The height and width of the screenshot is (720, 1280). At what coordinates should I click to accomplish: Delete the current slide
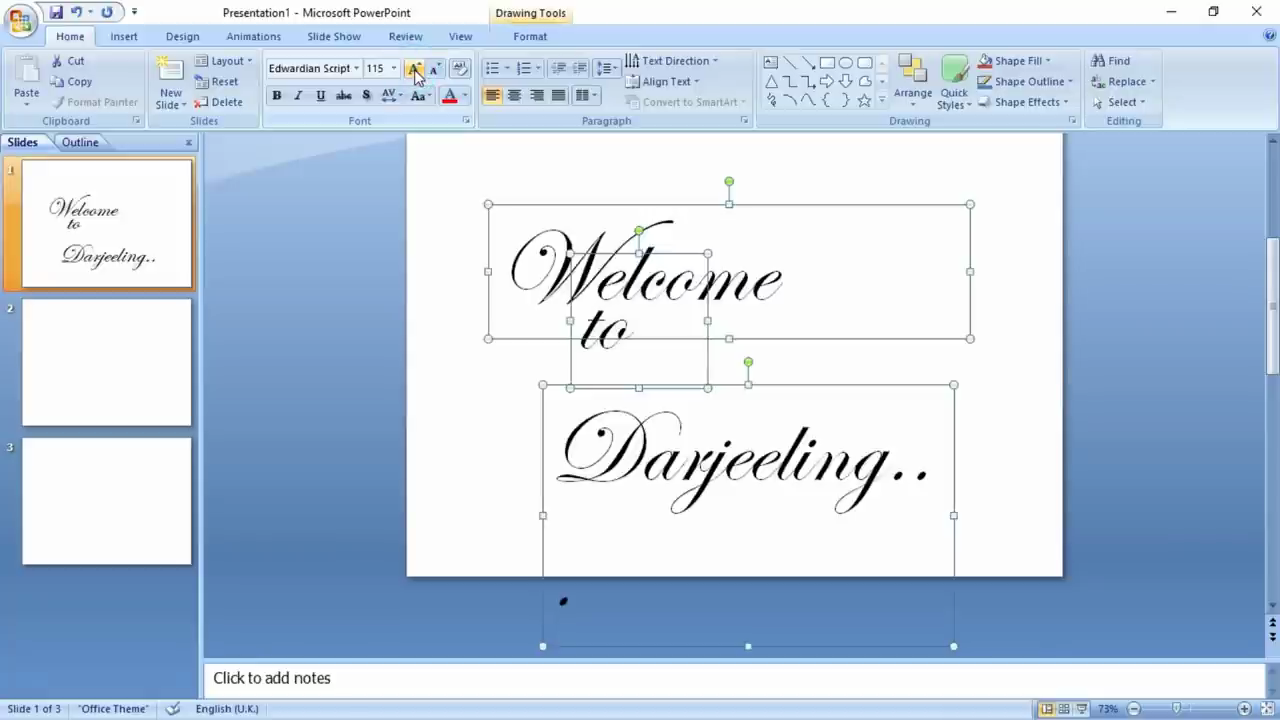[219, 102]
